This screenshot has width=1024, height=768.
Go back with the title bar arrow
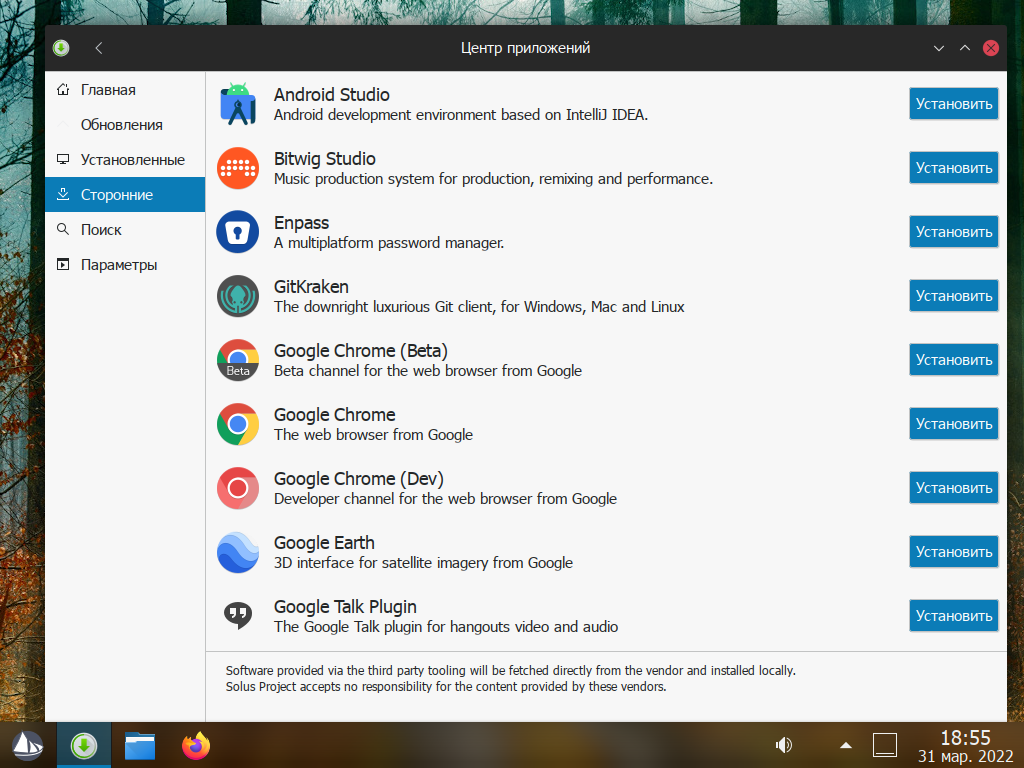[x=99, y=48]
